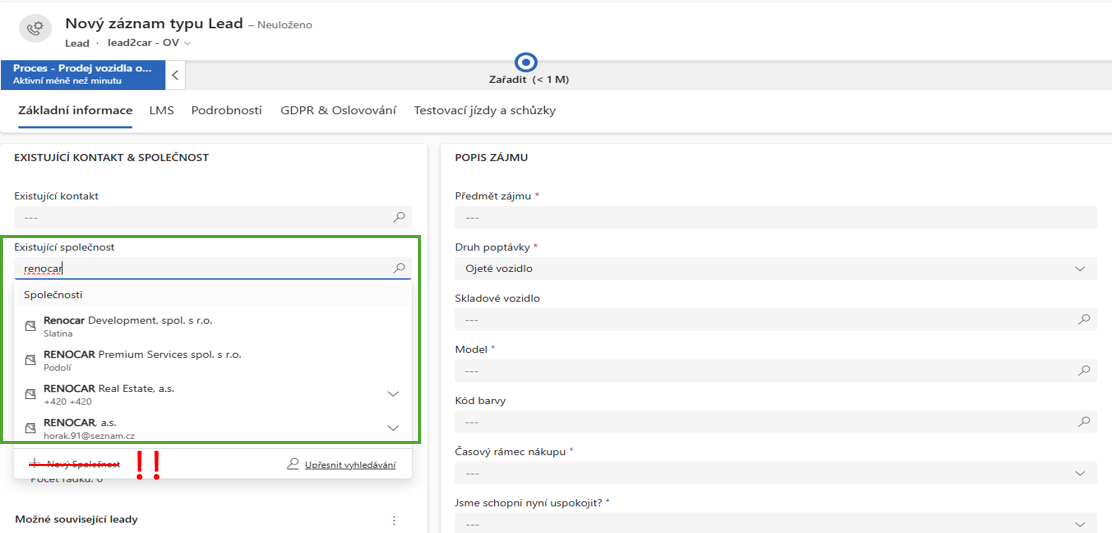Click search icon in Skladové vozidlo field

coord(1084,319)
